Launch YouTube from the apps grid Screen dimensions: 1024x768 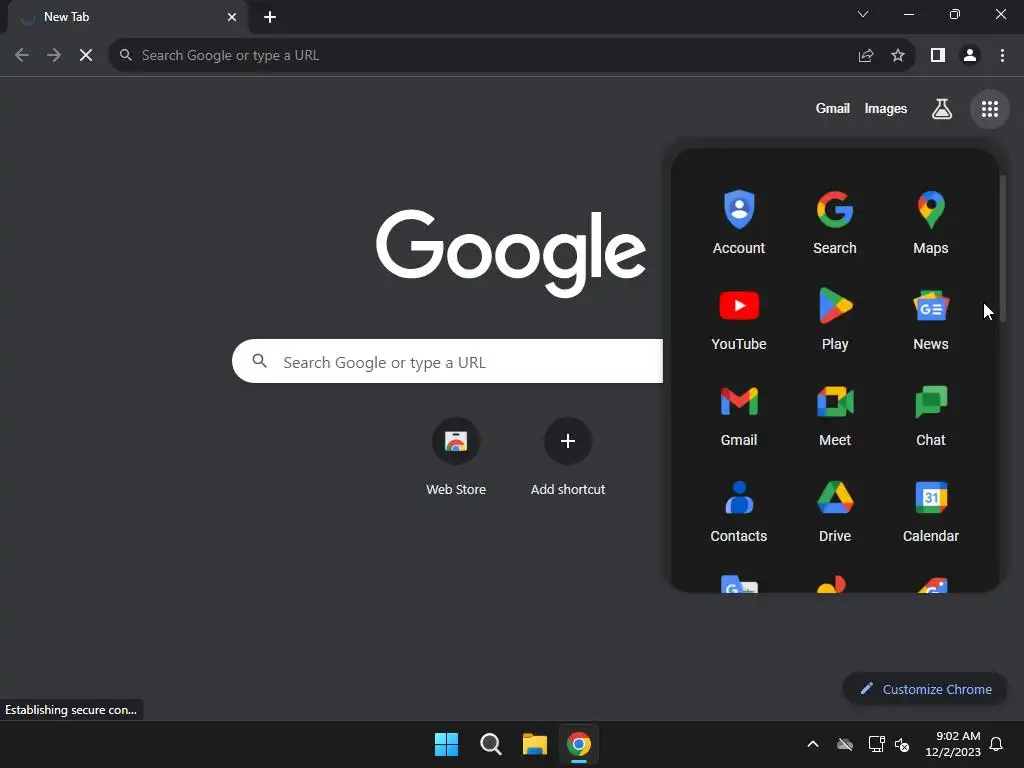(739, 319)
